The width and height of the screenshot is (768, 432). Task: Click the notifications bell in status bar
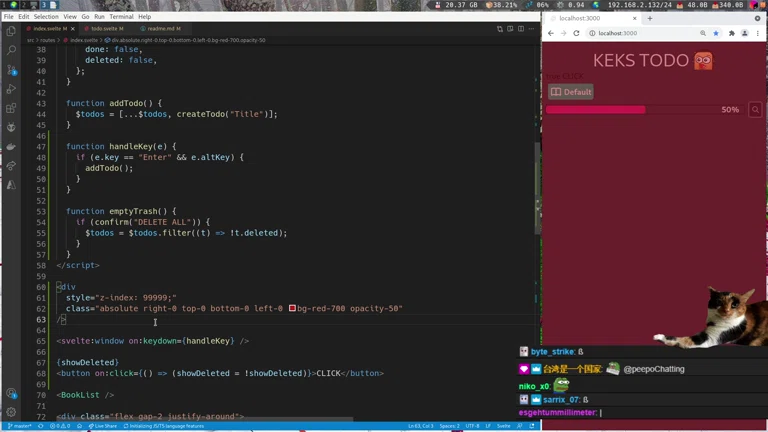(x=532, y=426)
